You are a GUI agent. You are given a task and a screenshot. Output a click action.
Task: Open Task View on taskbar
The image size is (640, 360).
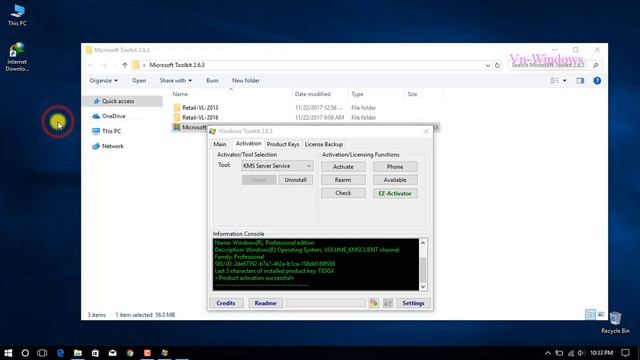(42, 353)
